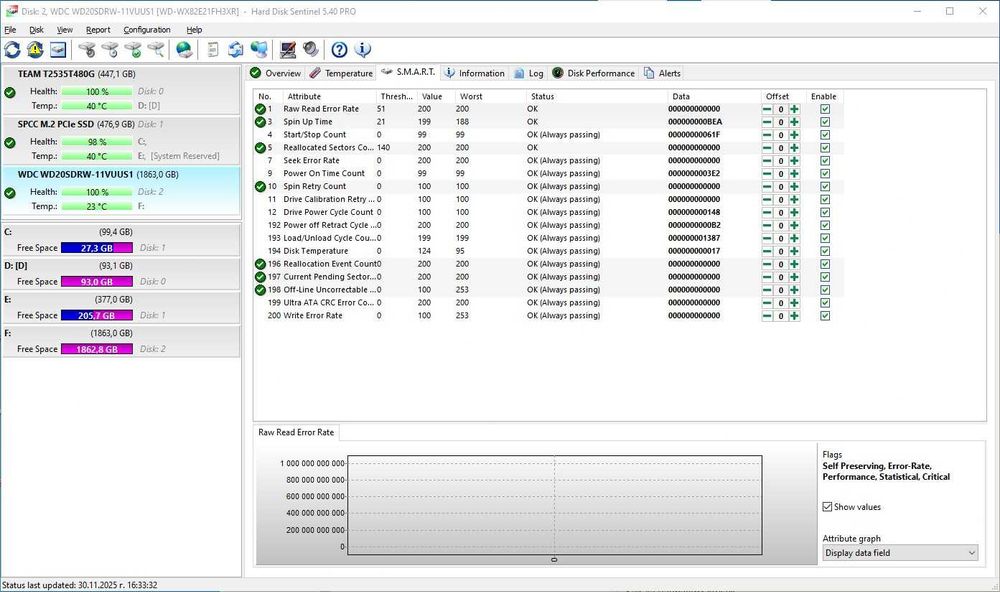Click the green health check icon of TEAM T253ST480G

[x=10, y=92]
